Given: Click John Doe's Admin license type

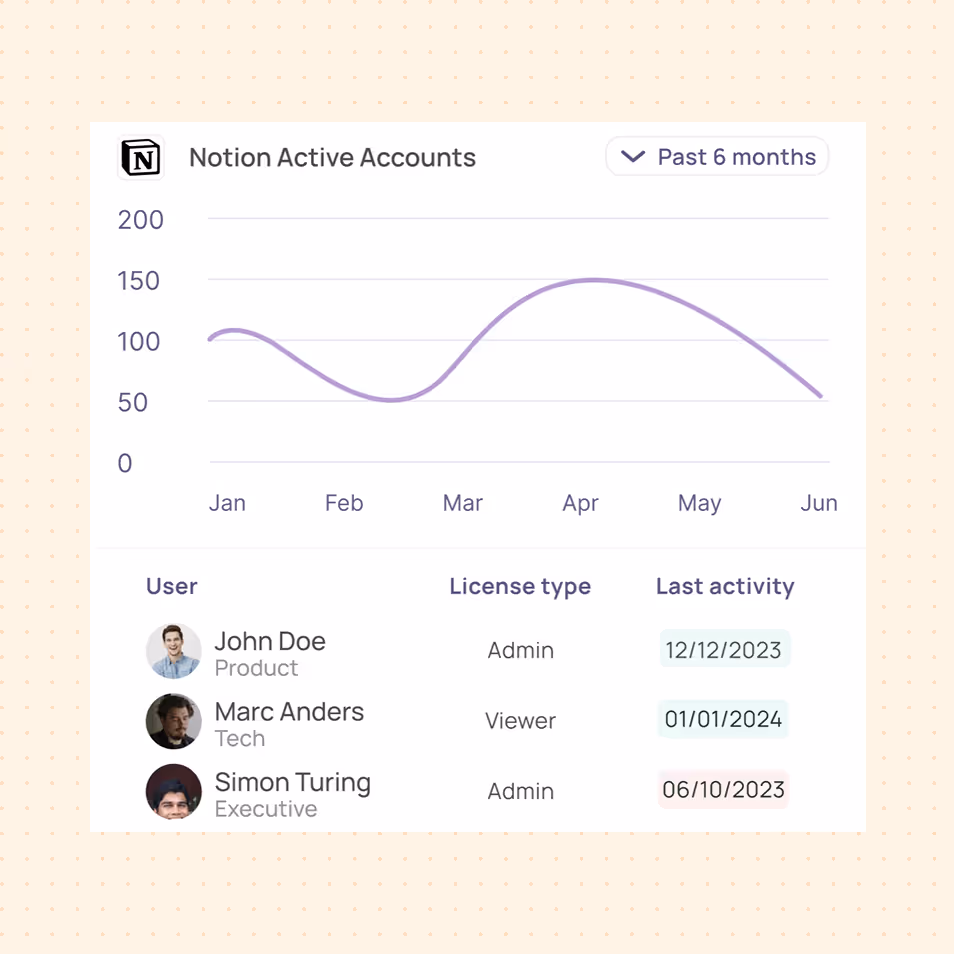Looking at the screenshot, I should pos(520,650).
